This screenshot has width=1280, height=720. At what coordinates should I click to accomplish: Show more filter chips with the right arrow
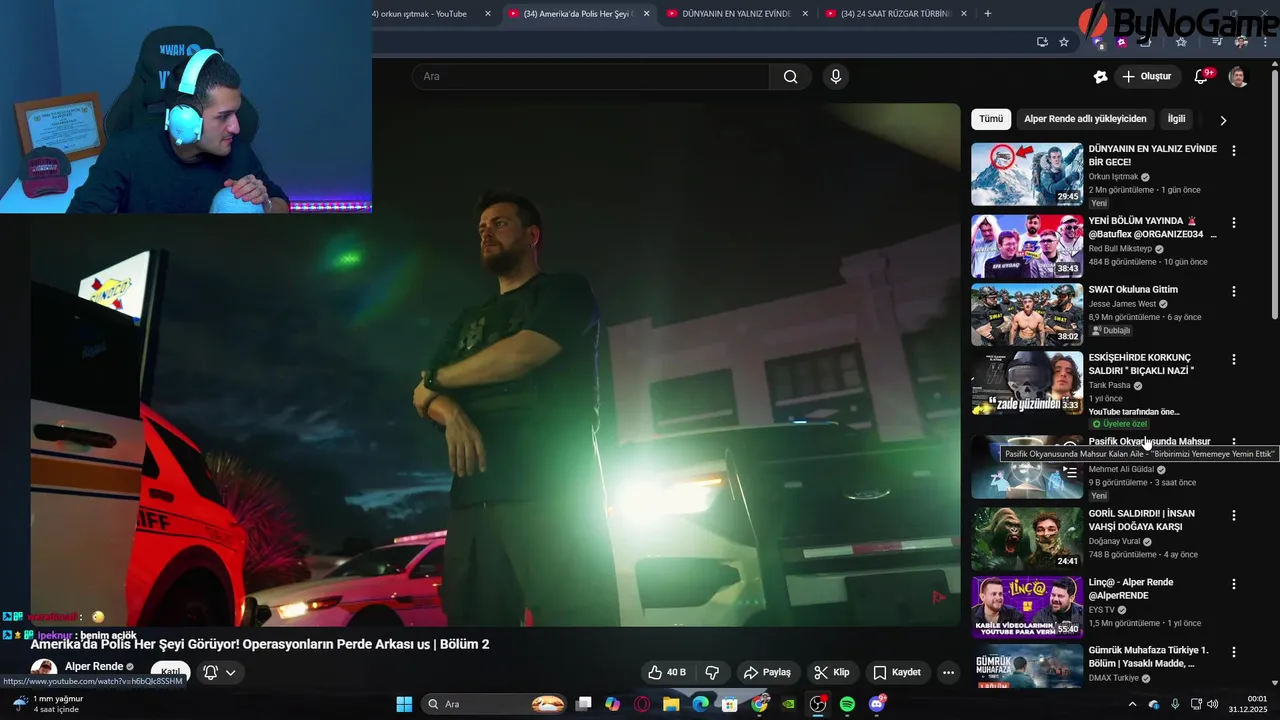[x=1223, y=120]
